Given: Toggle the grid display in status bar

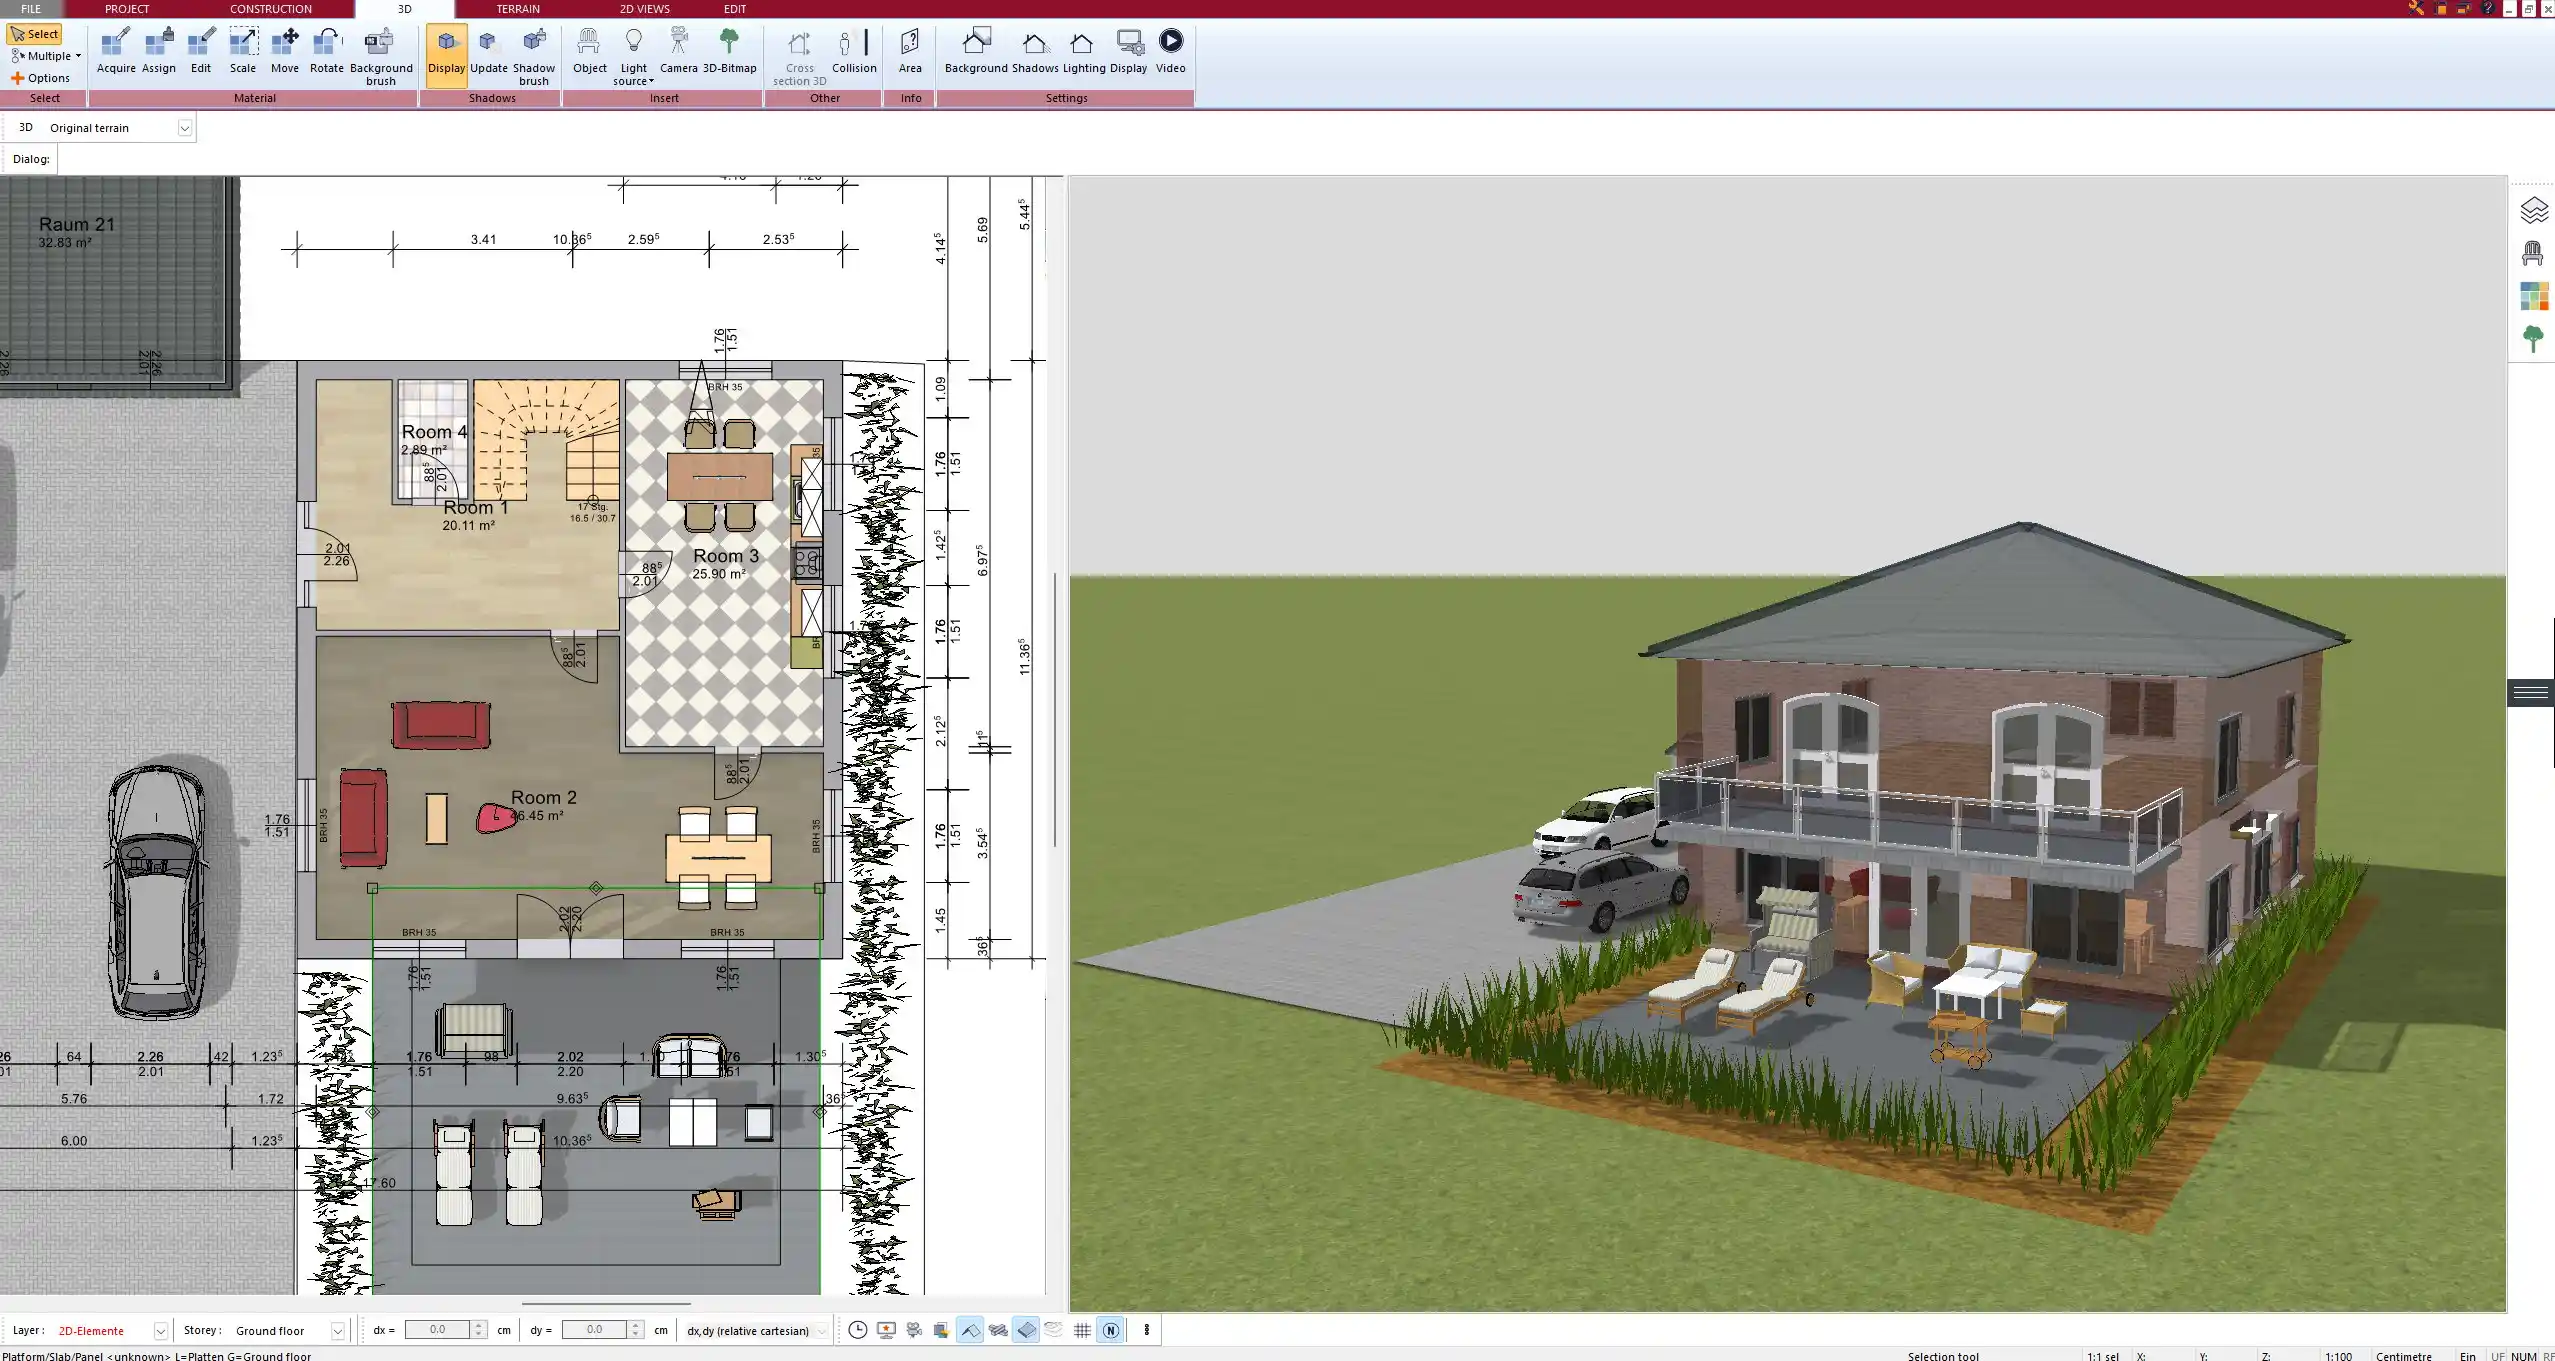Looking at the screenshot, I should pyautogui.click(x=1082, y=1330).
